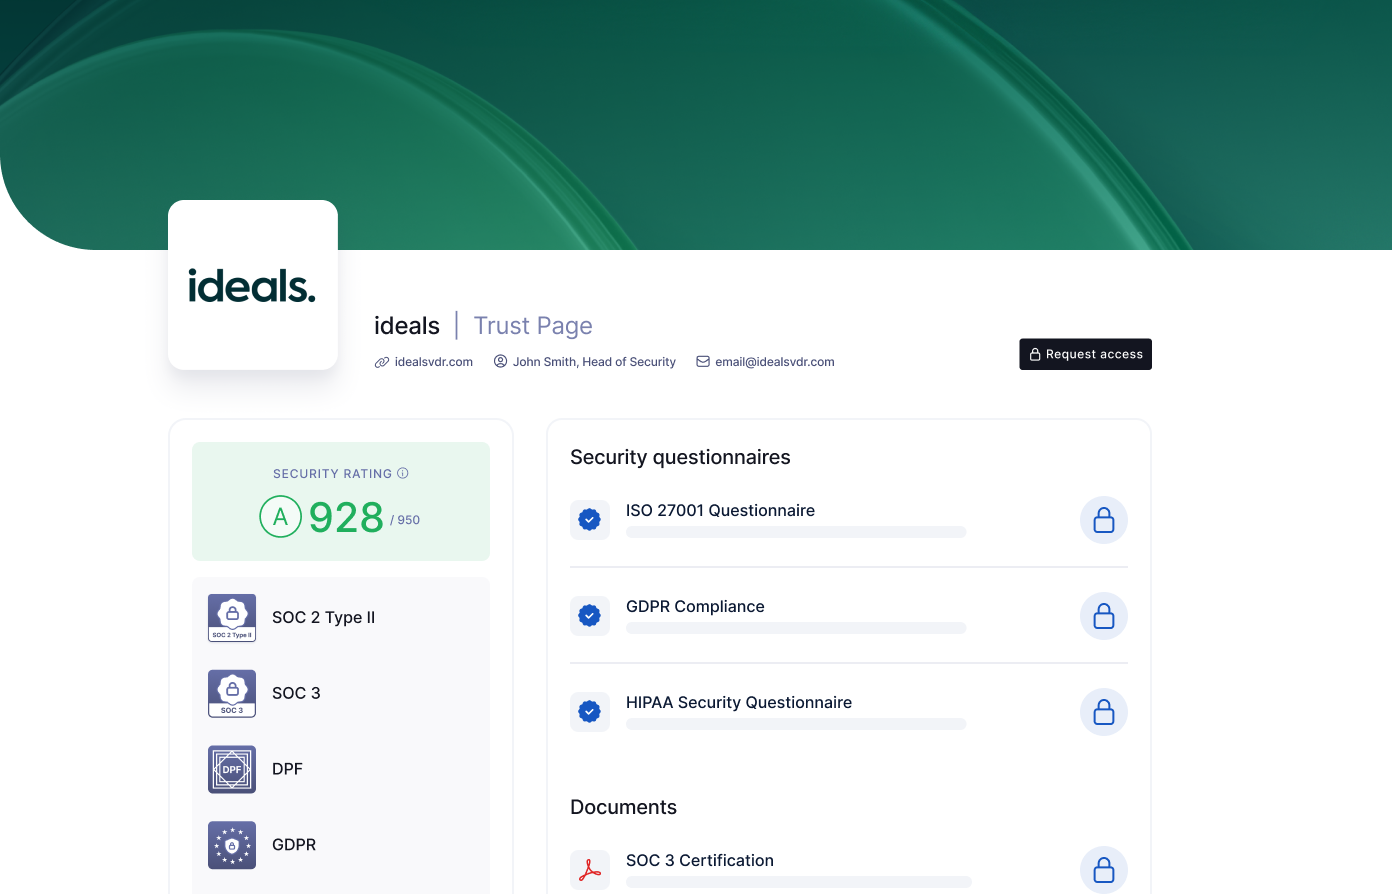Click the placeholder bar under GDPR Compliance
The image size is (1392, 894).
coord(796,628)
